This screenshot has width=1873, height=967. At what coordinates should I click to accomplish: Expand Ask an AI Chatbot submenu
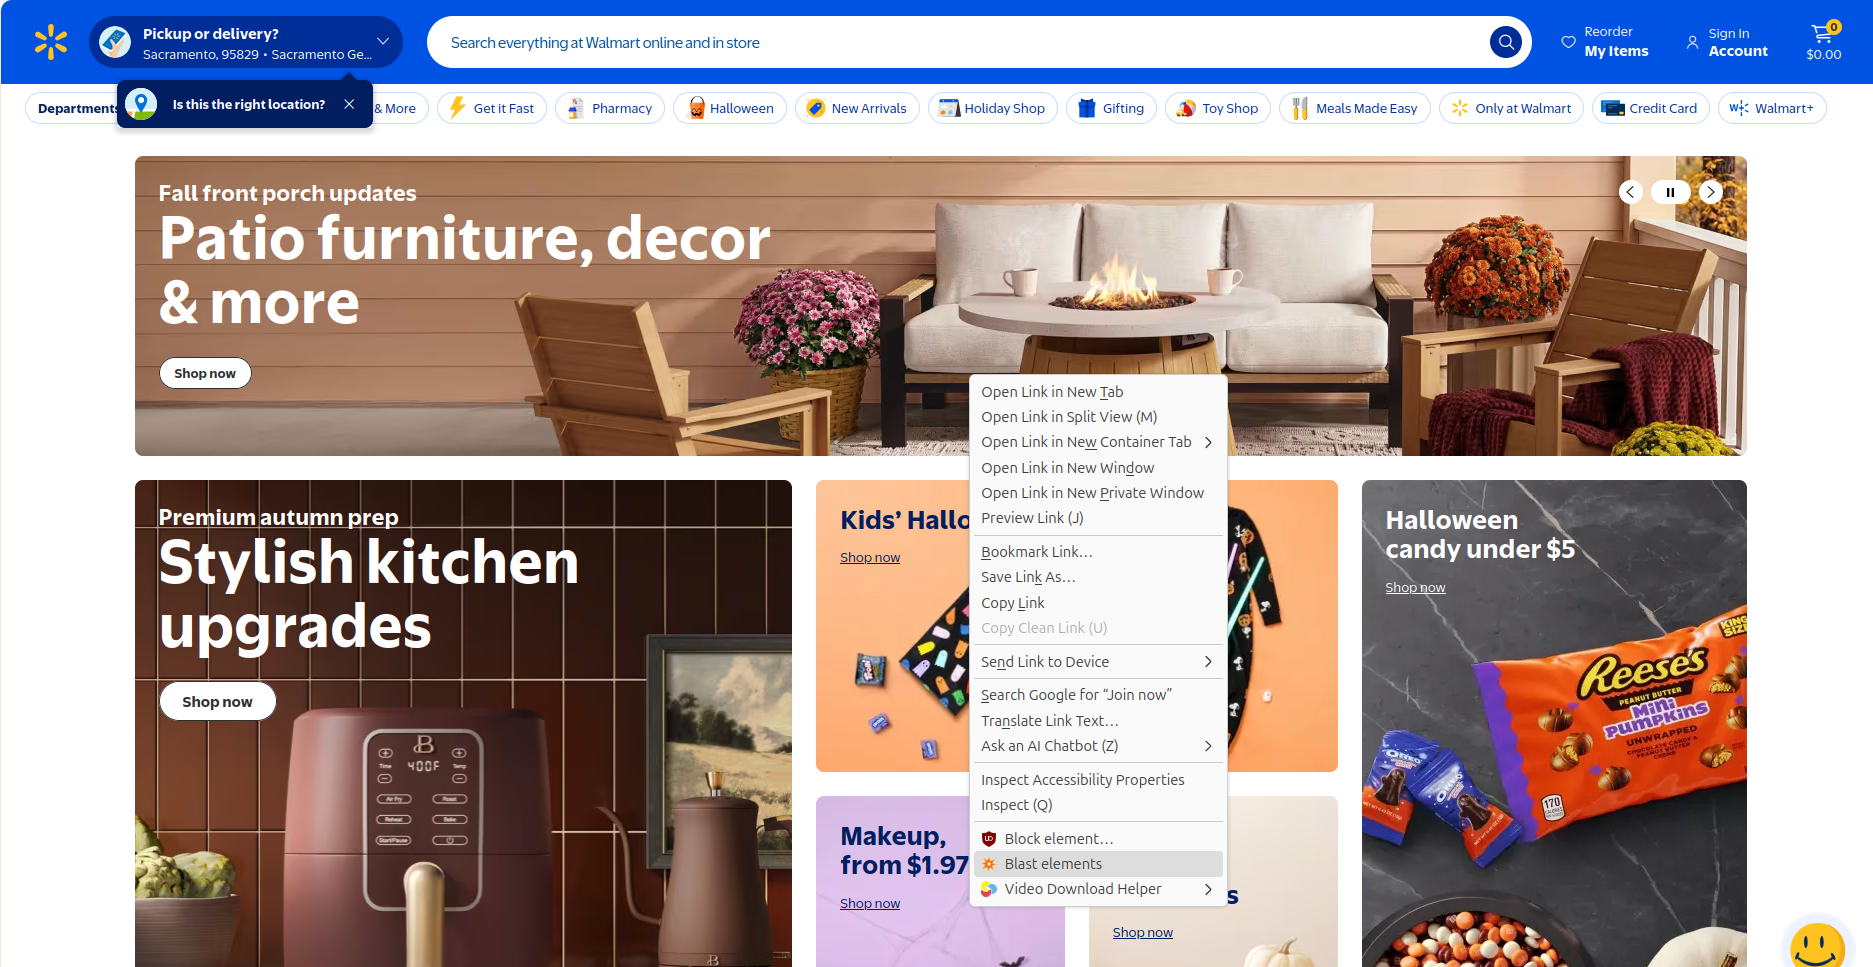[x=1098, y=746]
